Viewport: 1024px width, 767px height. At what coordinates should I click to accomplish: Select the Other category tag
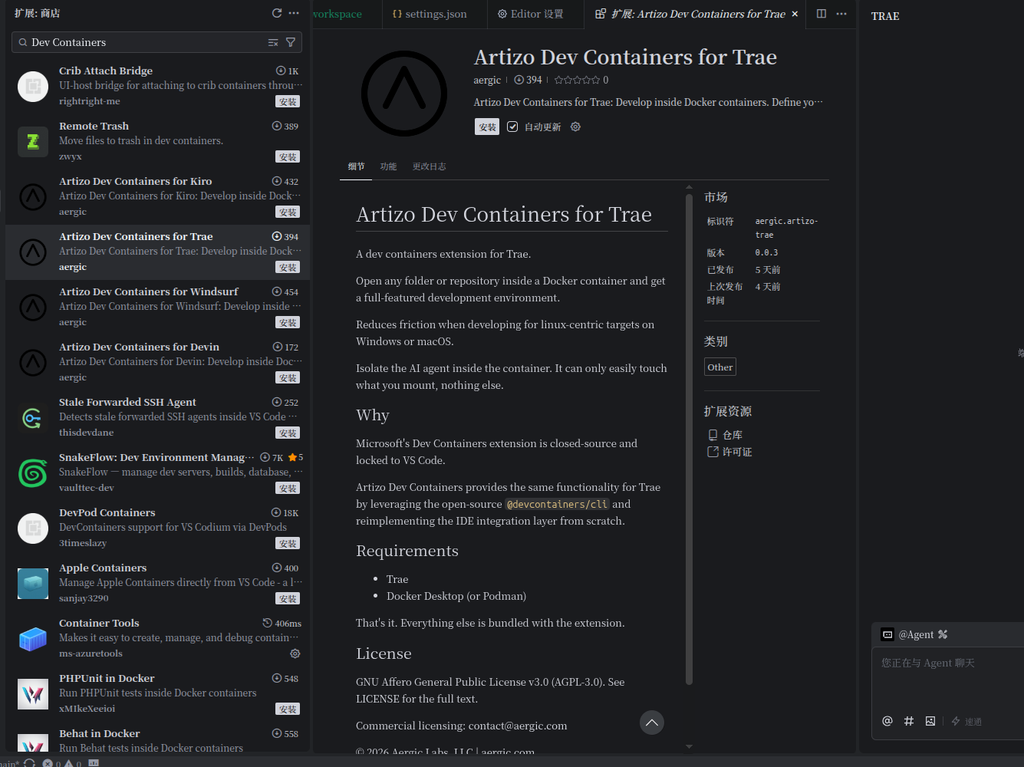(720, 367)
